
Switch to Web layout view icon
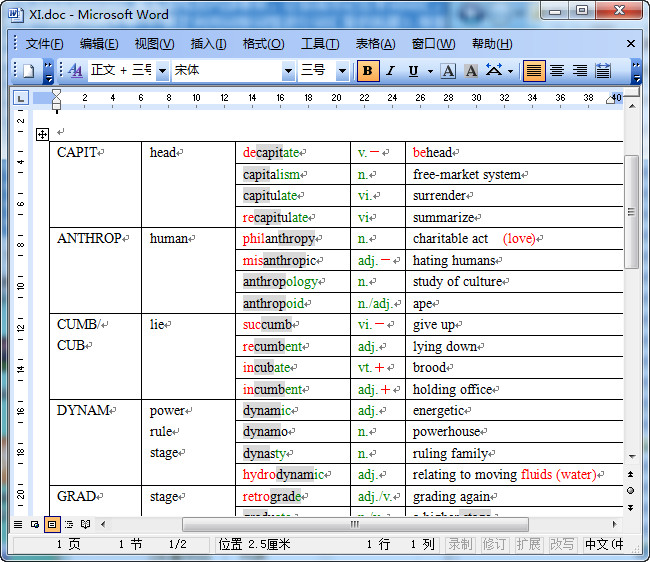click(35, 524)
